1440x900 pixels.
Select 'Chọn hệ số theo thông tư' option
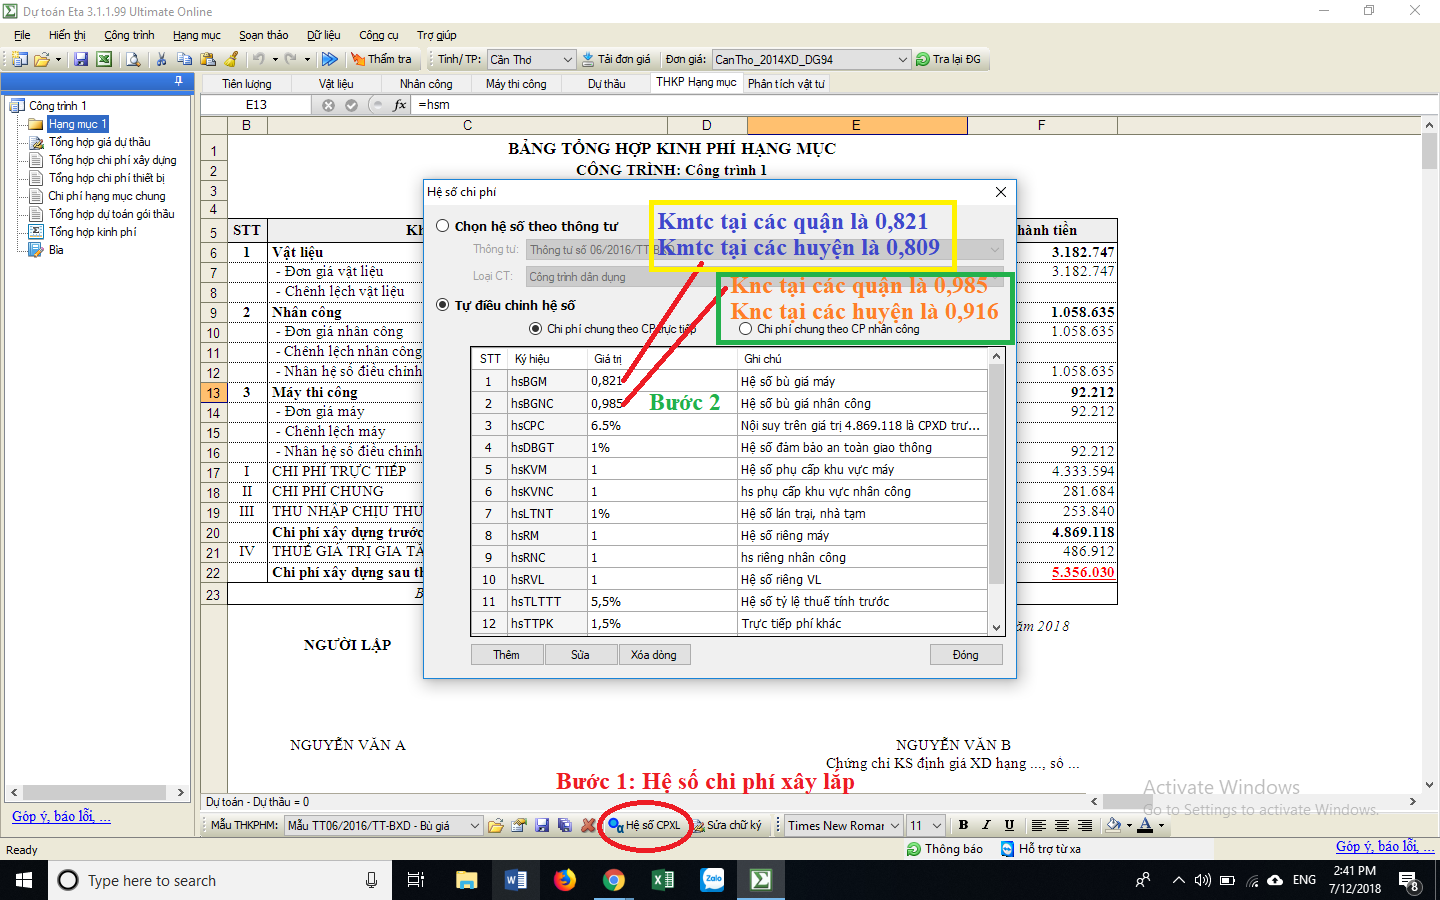[443, 227]
